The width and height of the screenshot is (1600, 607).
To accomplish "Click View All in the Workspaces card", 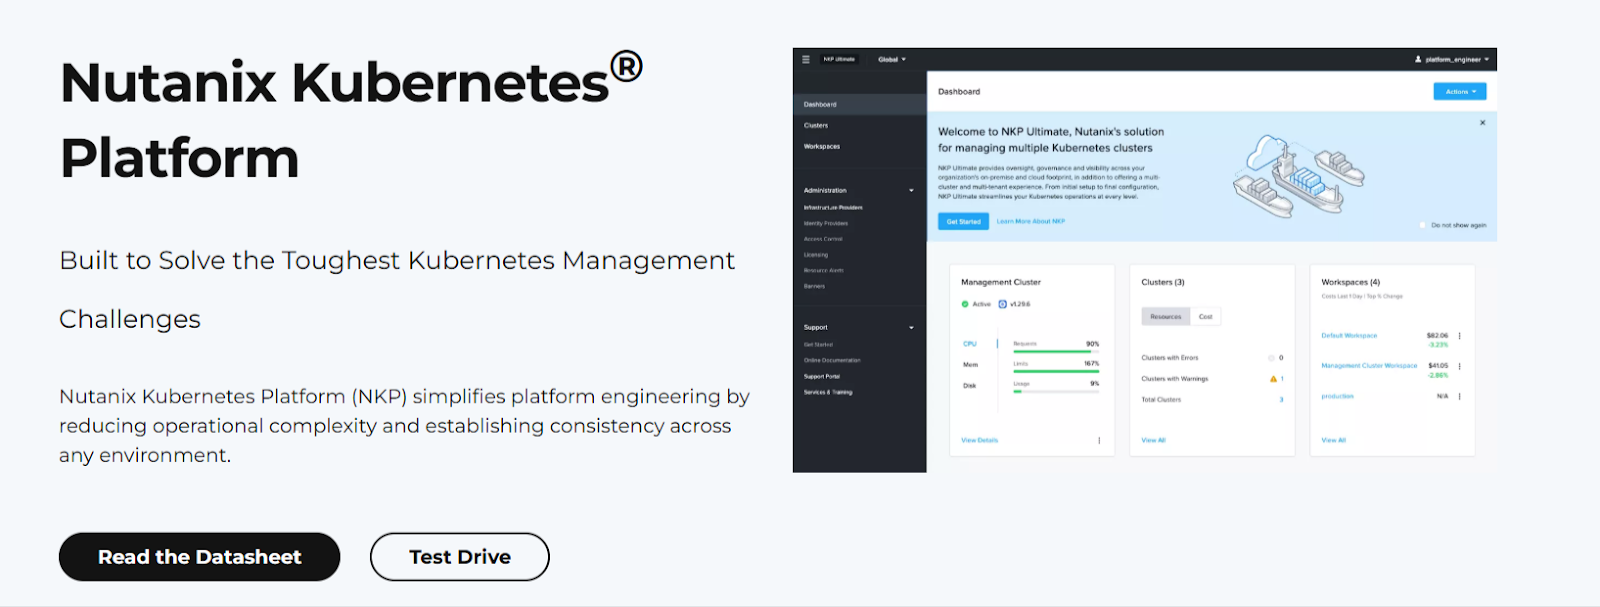I will (x=1333, y=440).
